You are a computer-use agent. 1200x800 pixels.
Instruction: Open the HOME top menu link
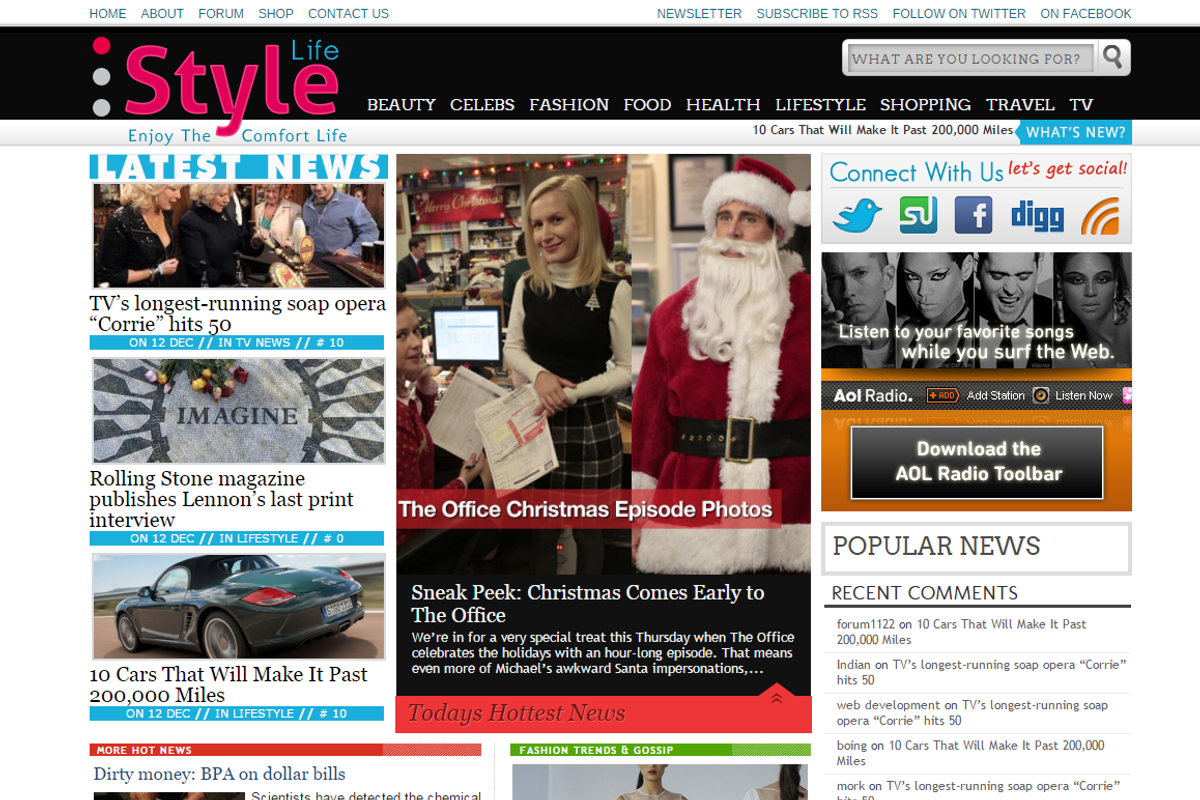108,14
